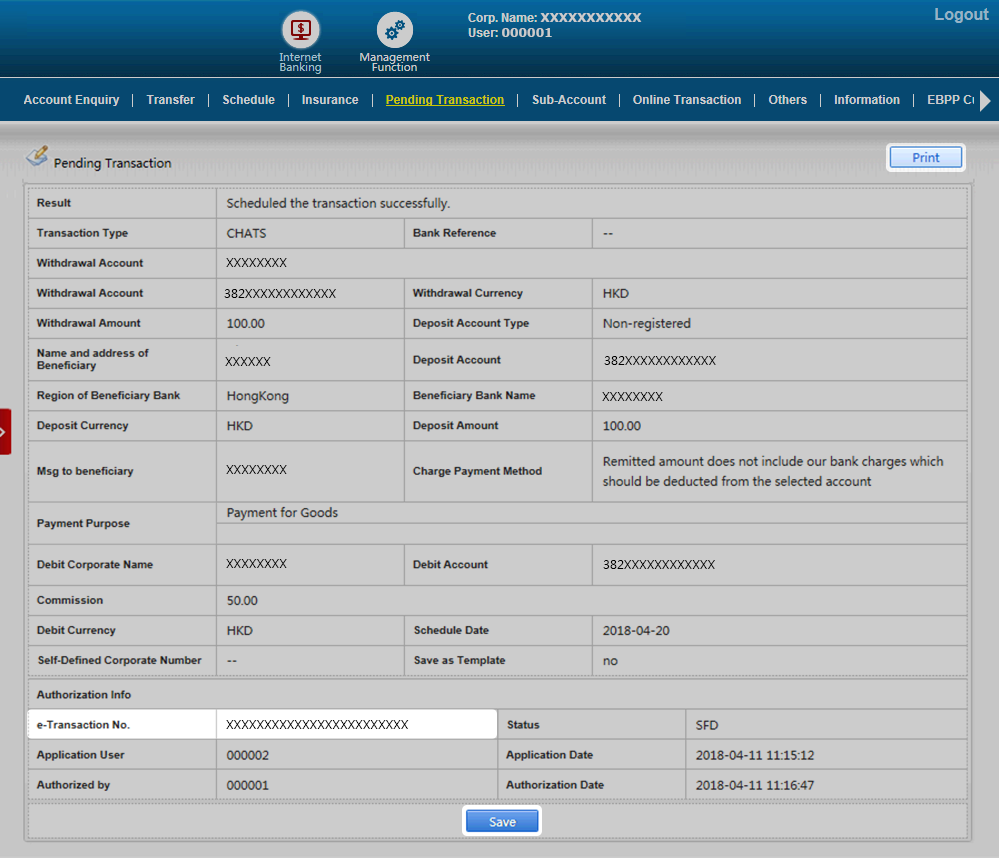Click the Pending Transaction pencil icon
This screenshot has width=999, height=858.
point(37,156)
